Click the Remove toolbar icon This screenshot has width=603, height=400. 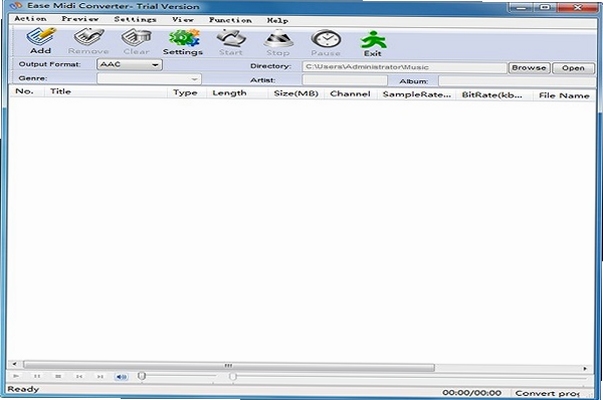(88, 41)
